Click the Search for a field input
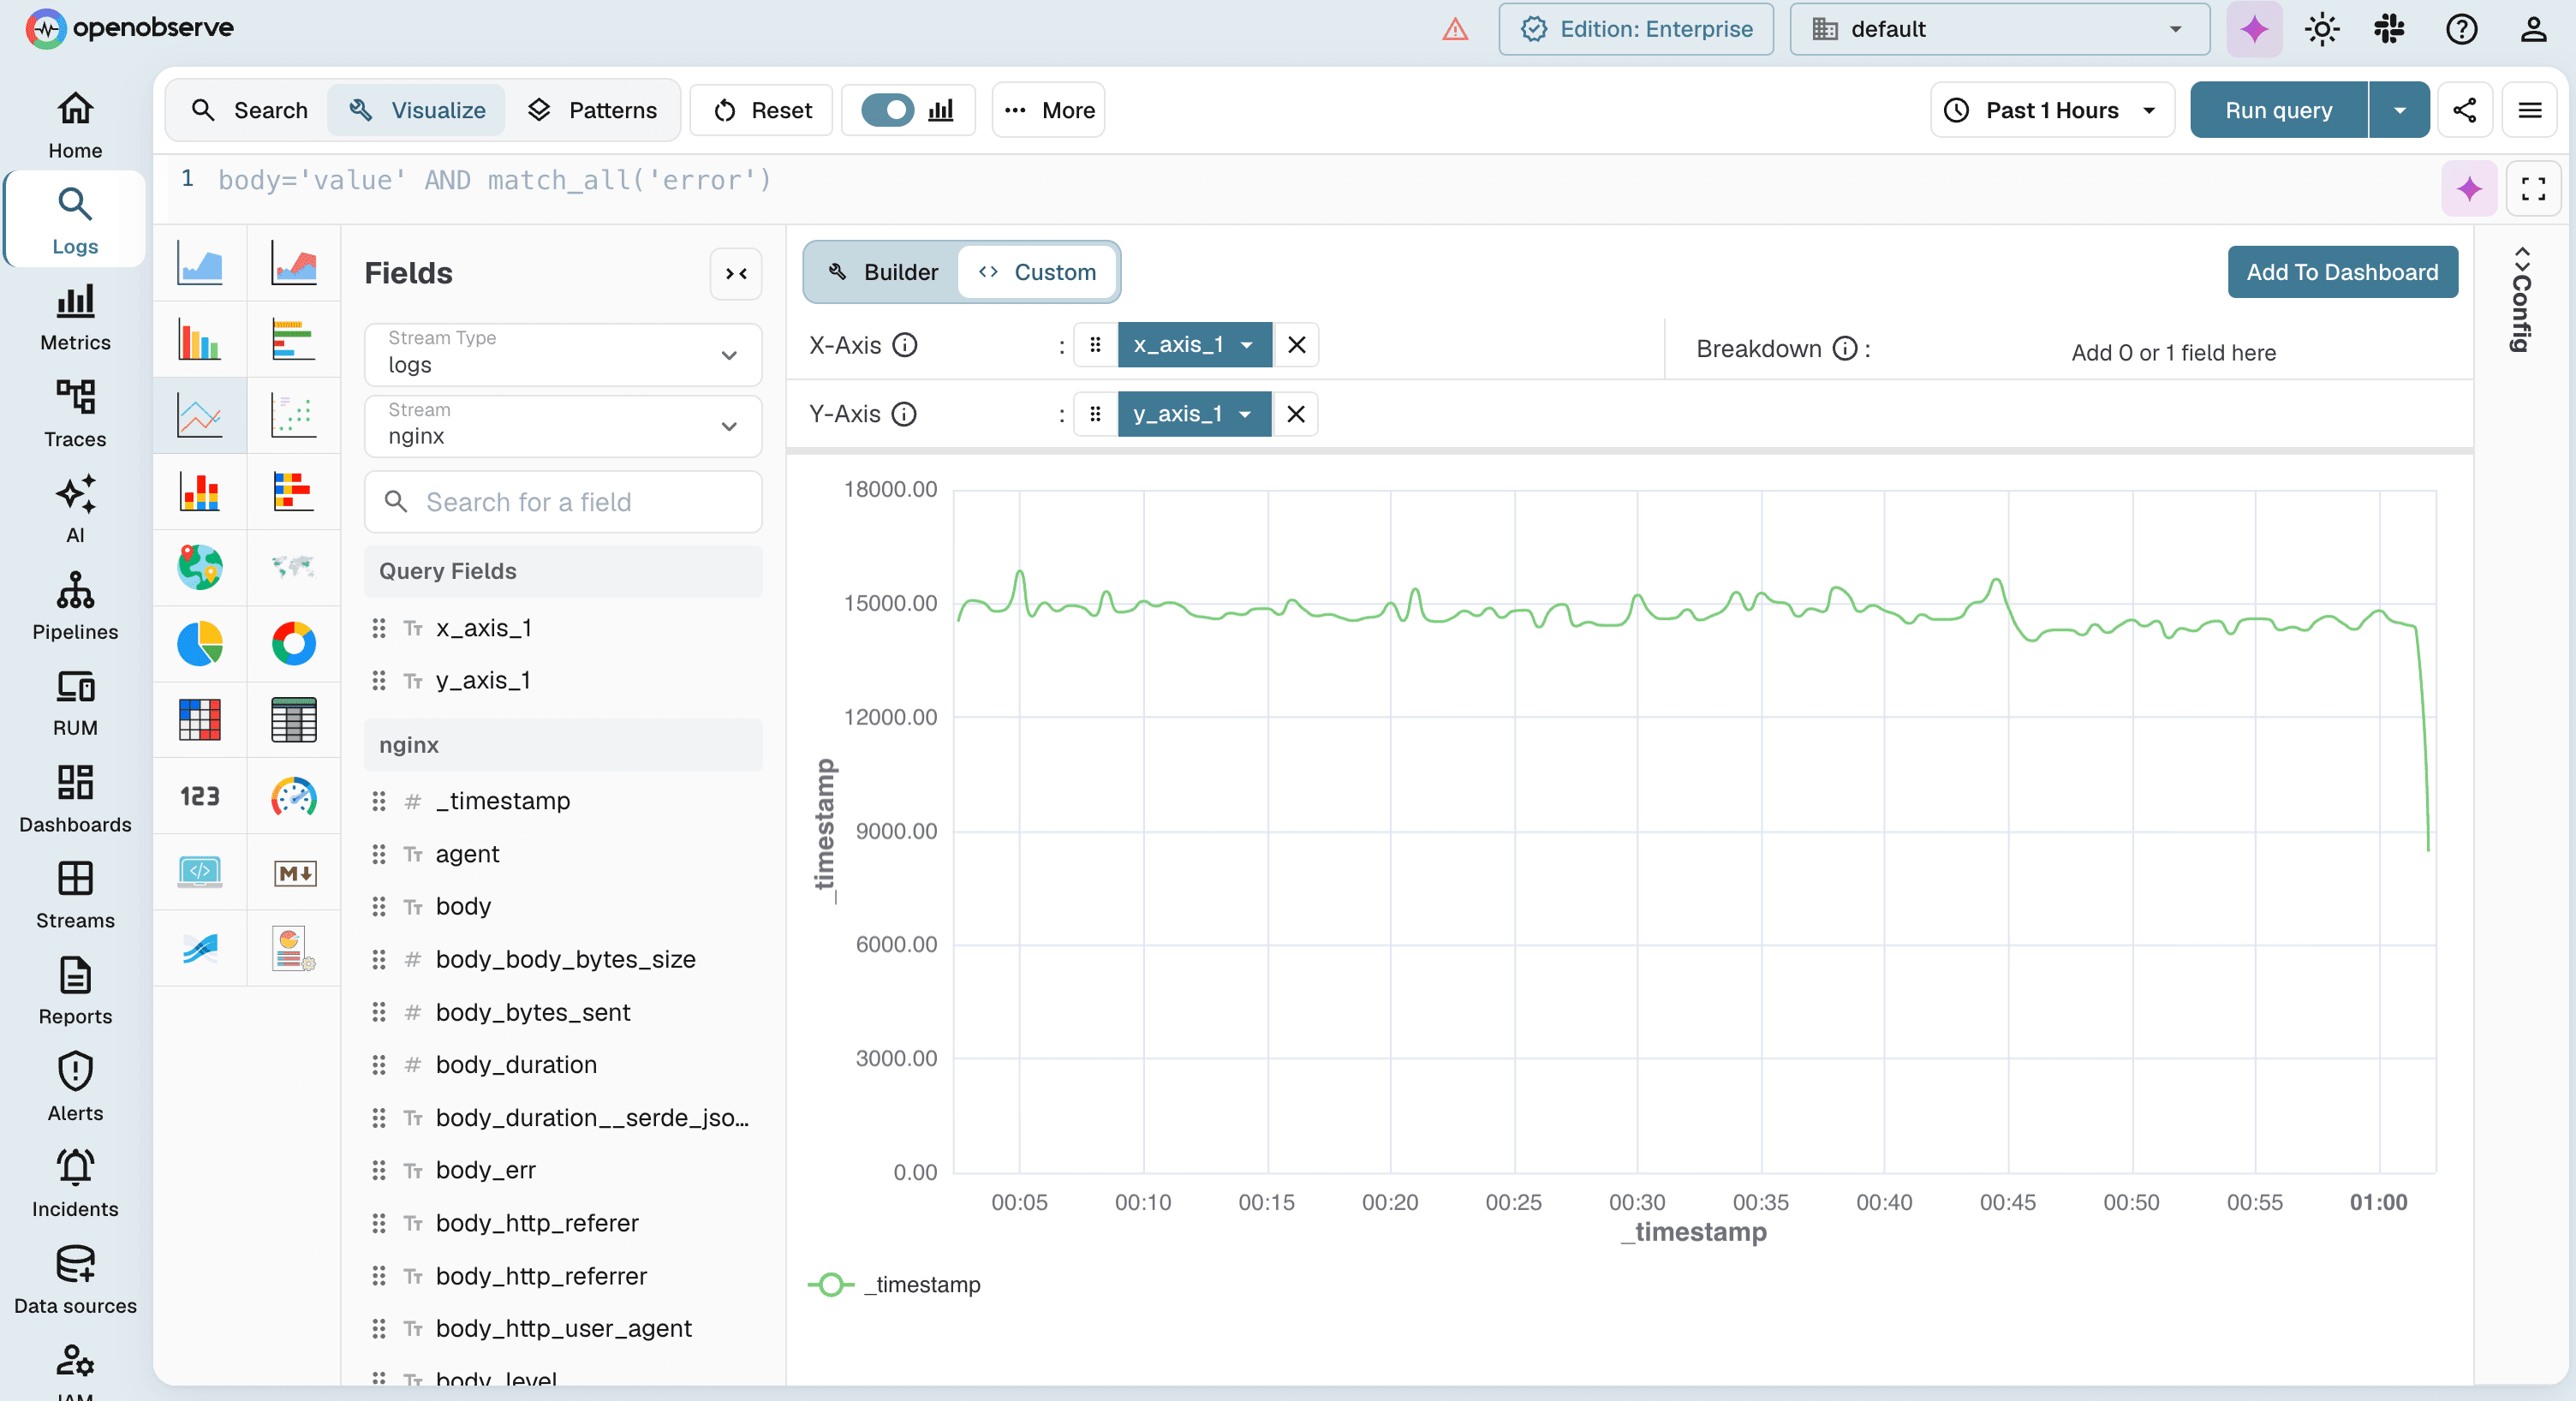 pos(563,502)
